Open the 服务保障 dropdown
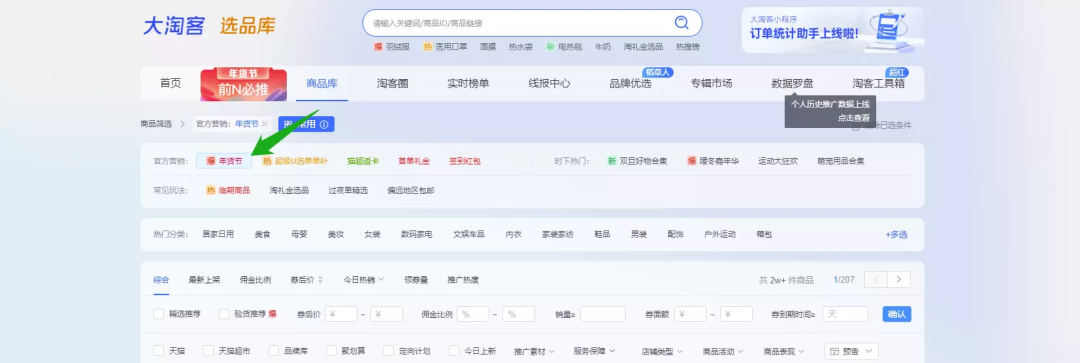1080x363 pixels. (x=594, y=351)
